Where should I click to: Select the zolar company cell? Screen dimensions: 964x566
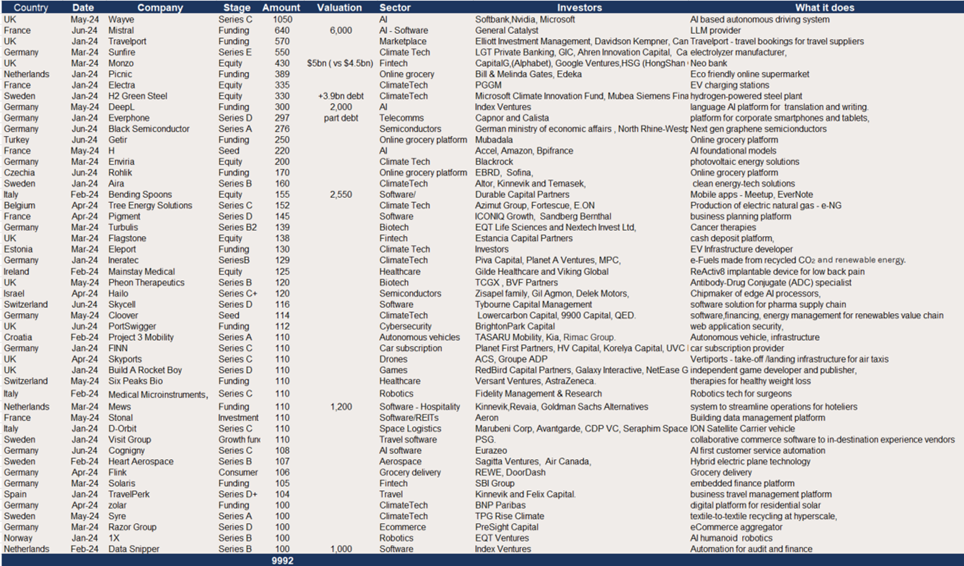coord(117,506)
